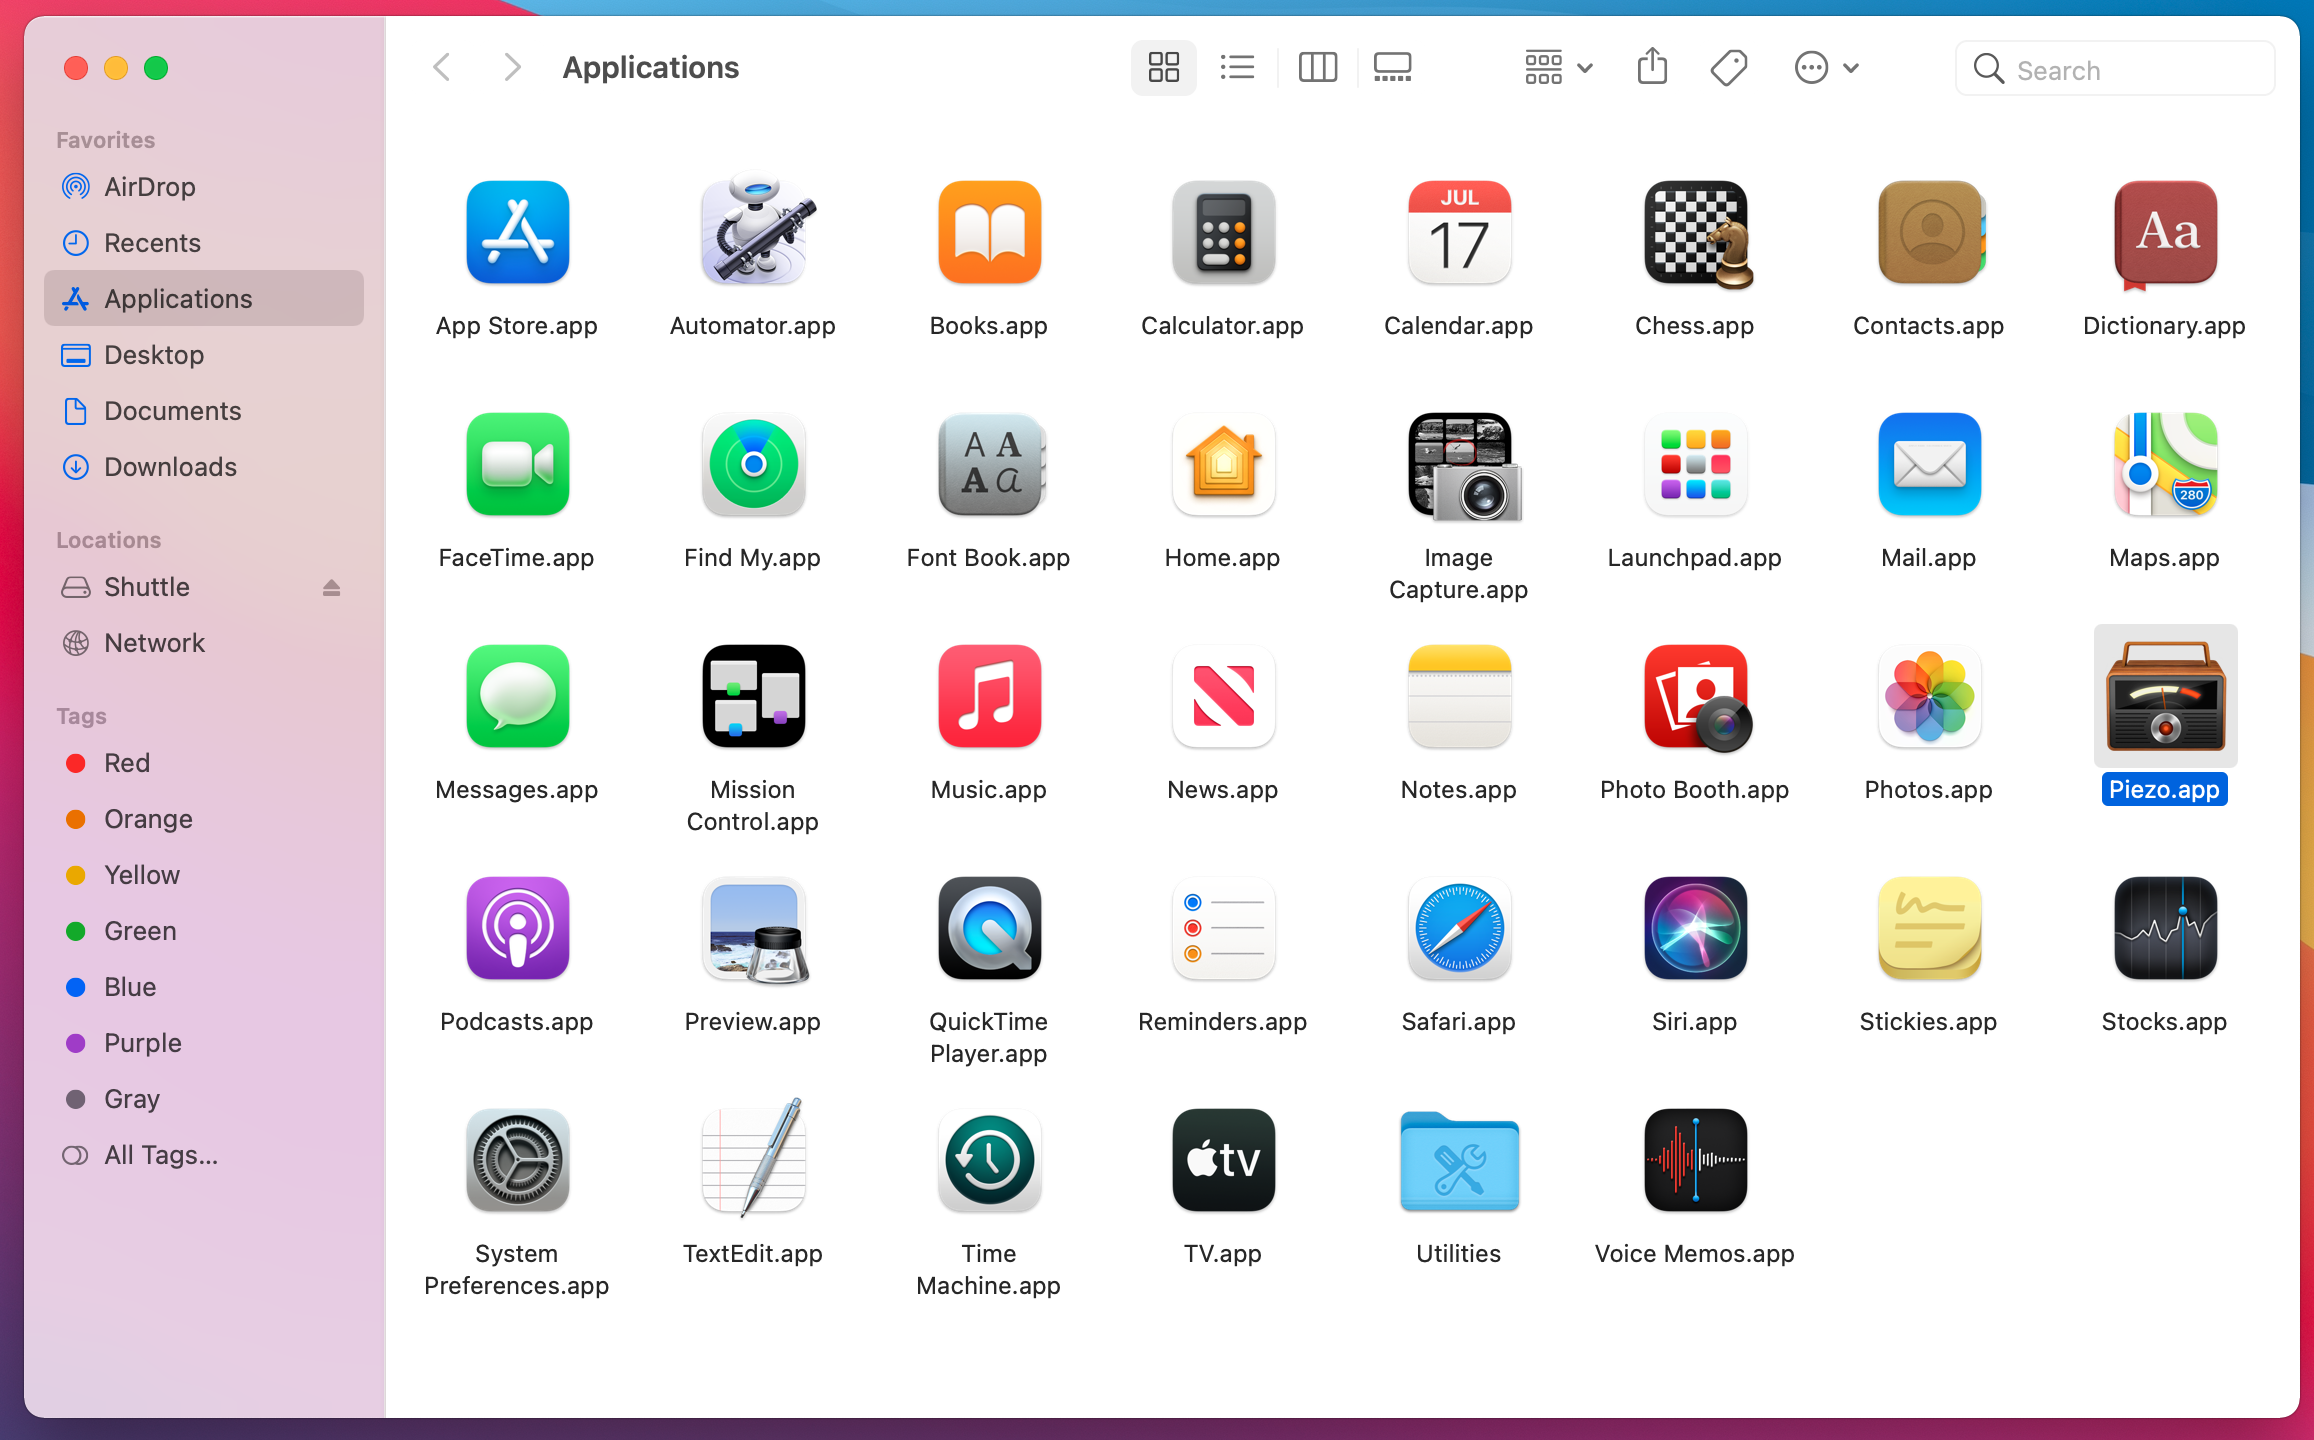This screenshot has width=2314, height=1440.
Task: Click the Share toolbar button
Action: pos(1652,68)
